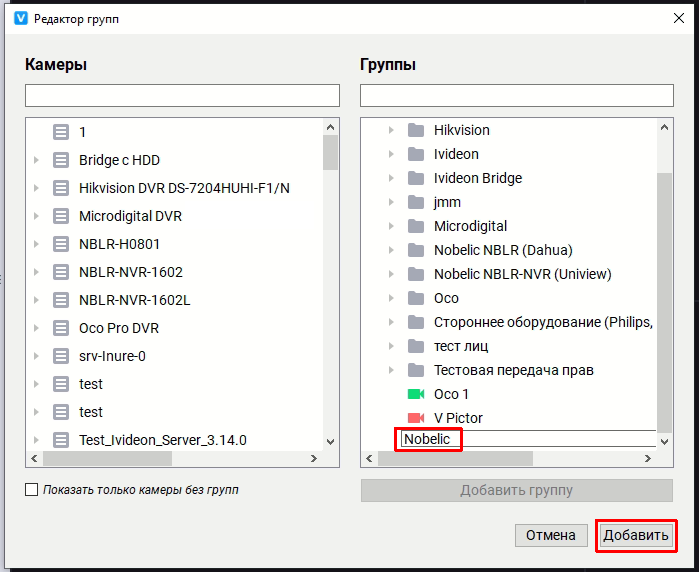Image resolution: width=699 pixels, height=572 pixels.
Task: Click the Ivideon Bridge folder icon
Action: click(x=416, y=178)
